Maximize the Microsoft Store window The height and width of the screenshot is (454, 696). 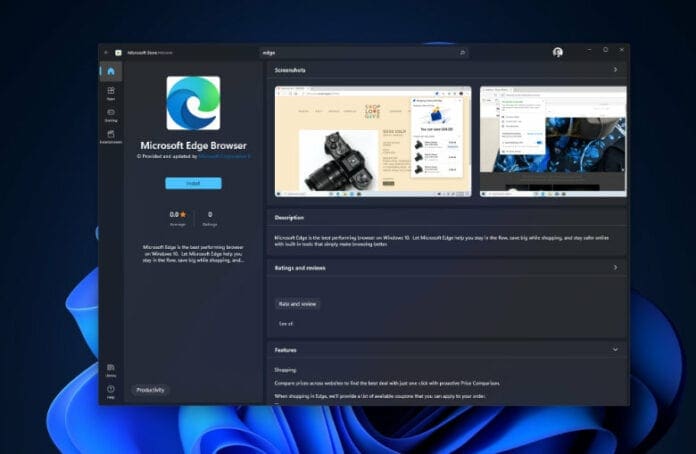[x=605, y=50]
